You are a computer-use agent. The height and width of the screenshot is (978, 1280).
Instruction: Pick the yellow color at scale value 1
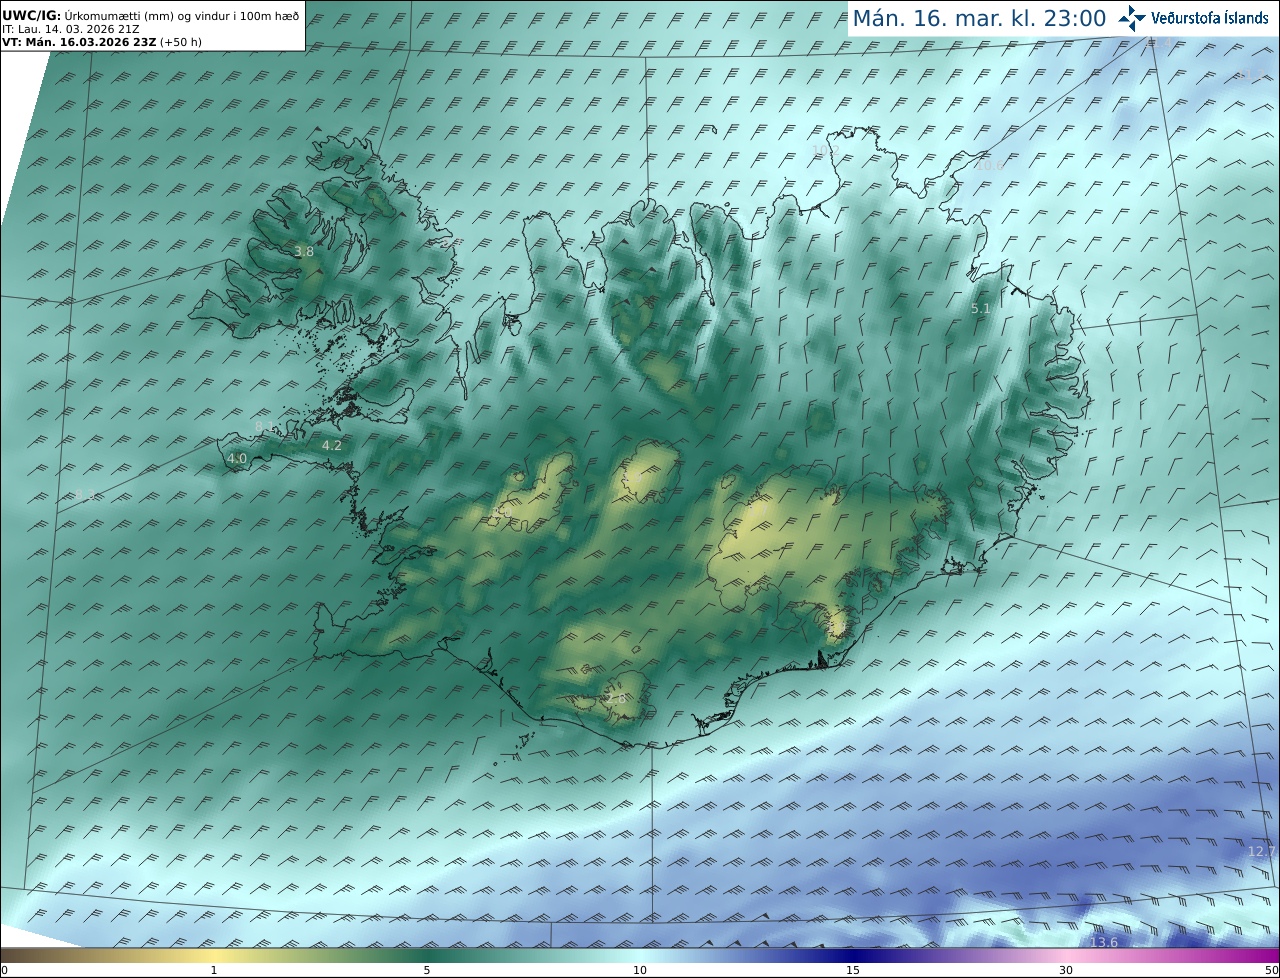click(214, 955)
